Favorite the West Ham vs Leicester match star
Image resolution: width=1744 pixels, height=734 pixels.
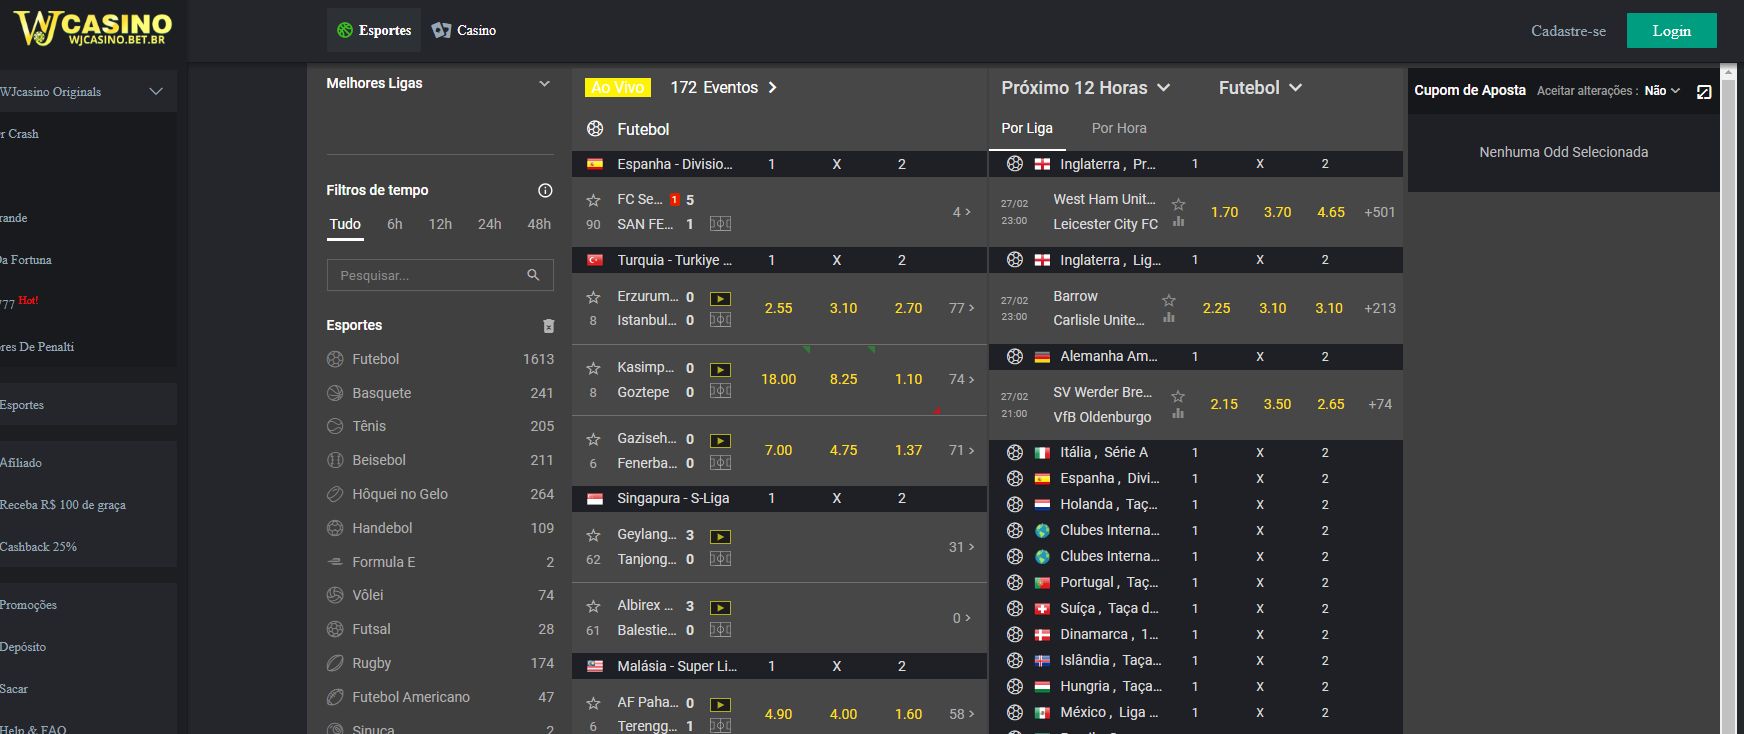pos(1178,204)
